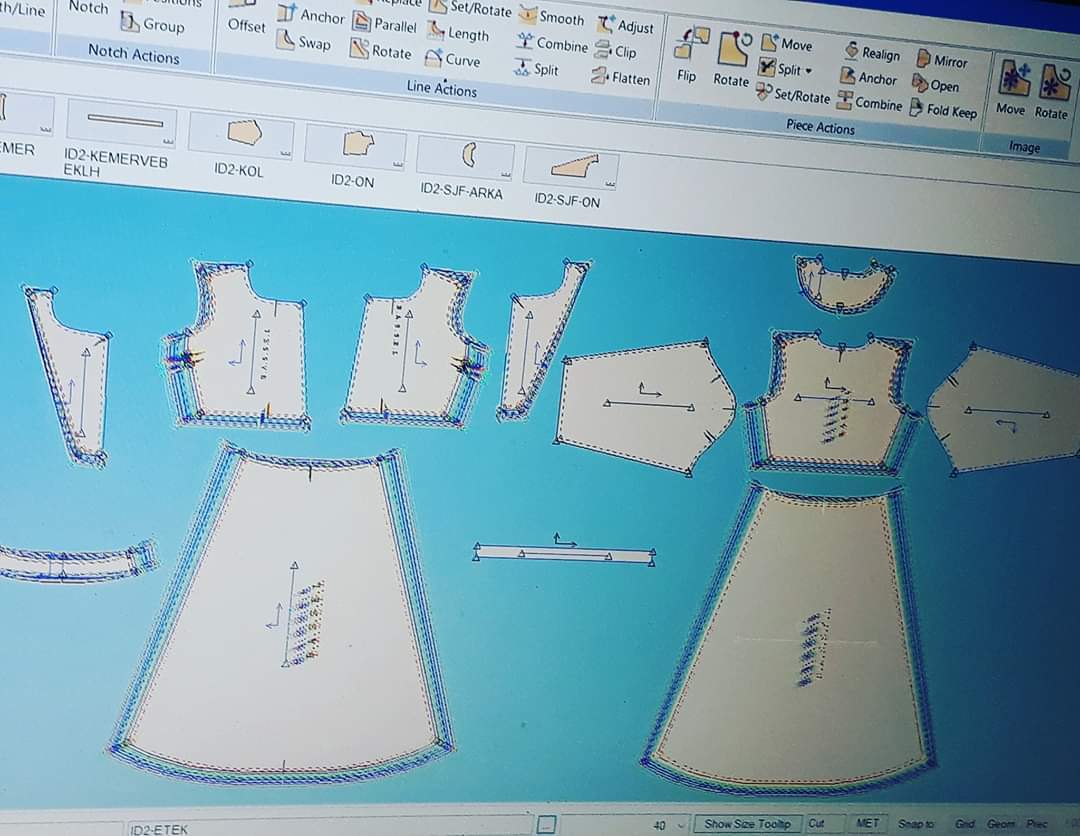The height and width of the screenshot is (836, 1080).
Task: Select the Flatten line tool
Action: 621,77
